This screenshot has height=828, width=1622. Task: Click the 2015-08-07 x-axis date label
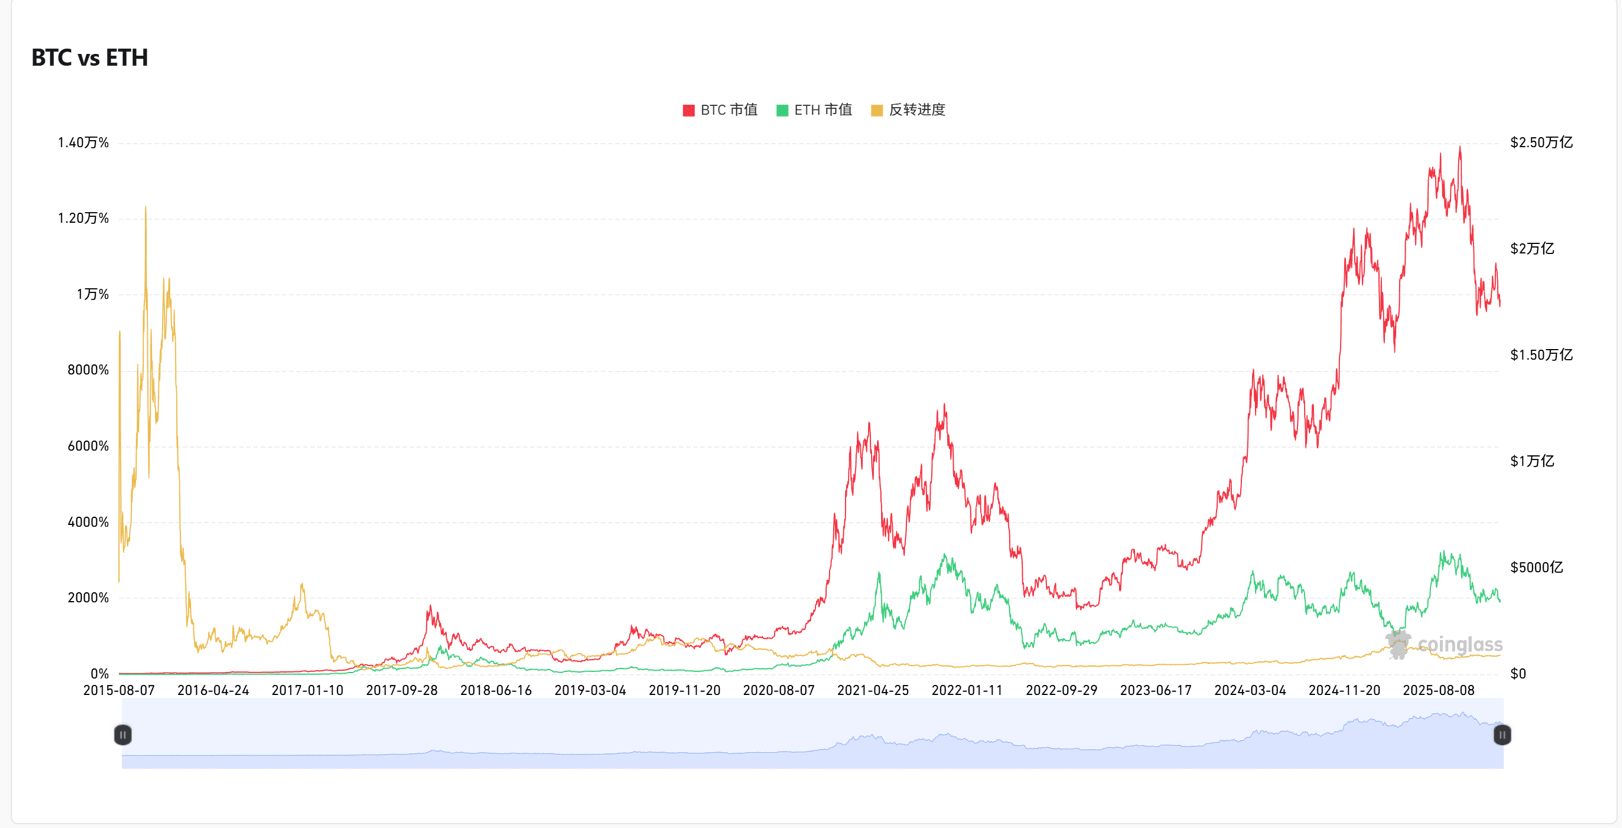[119, 690]
